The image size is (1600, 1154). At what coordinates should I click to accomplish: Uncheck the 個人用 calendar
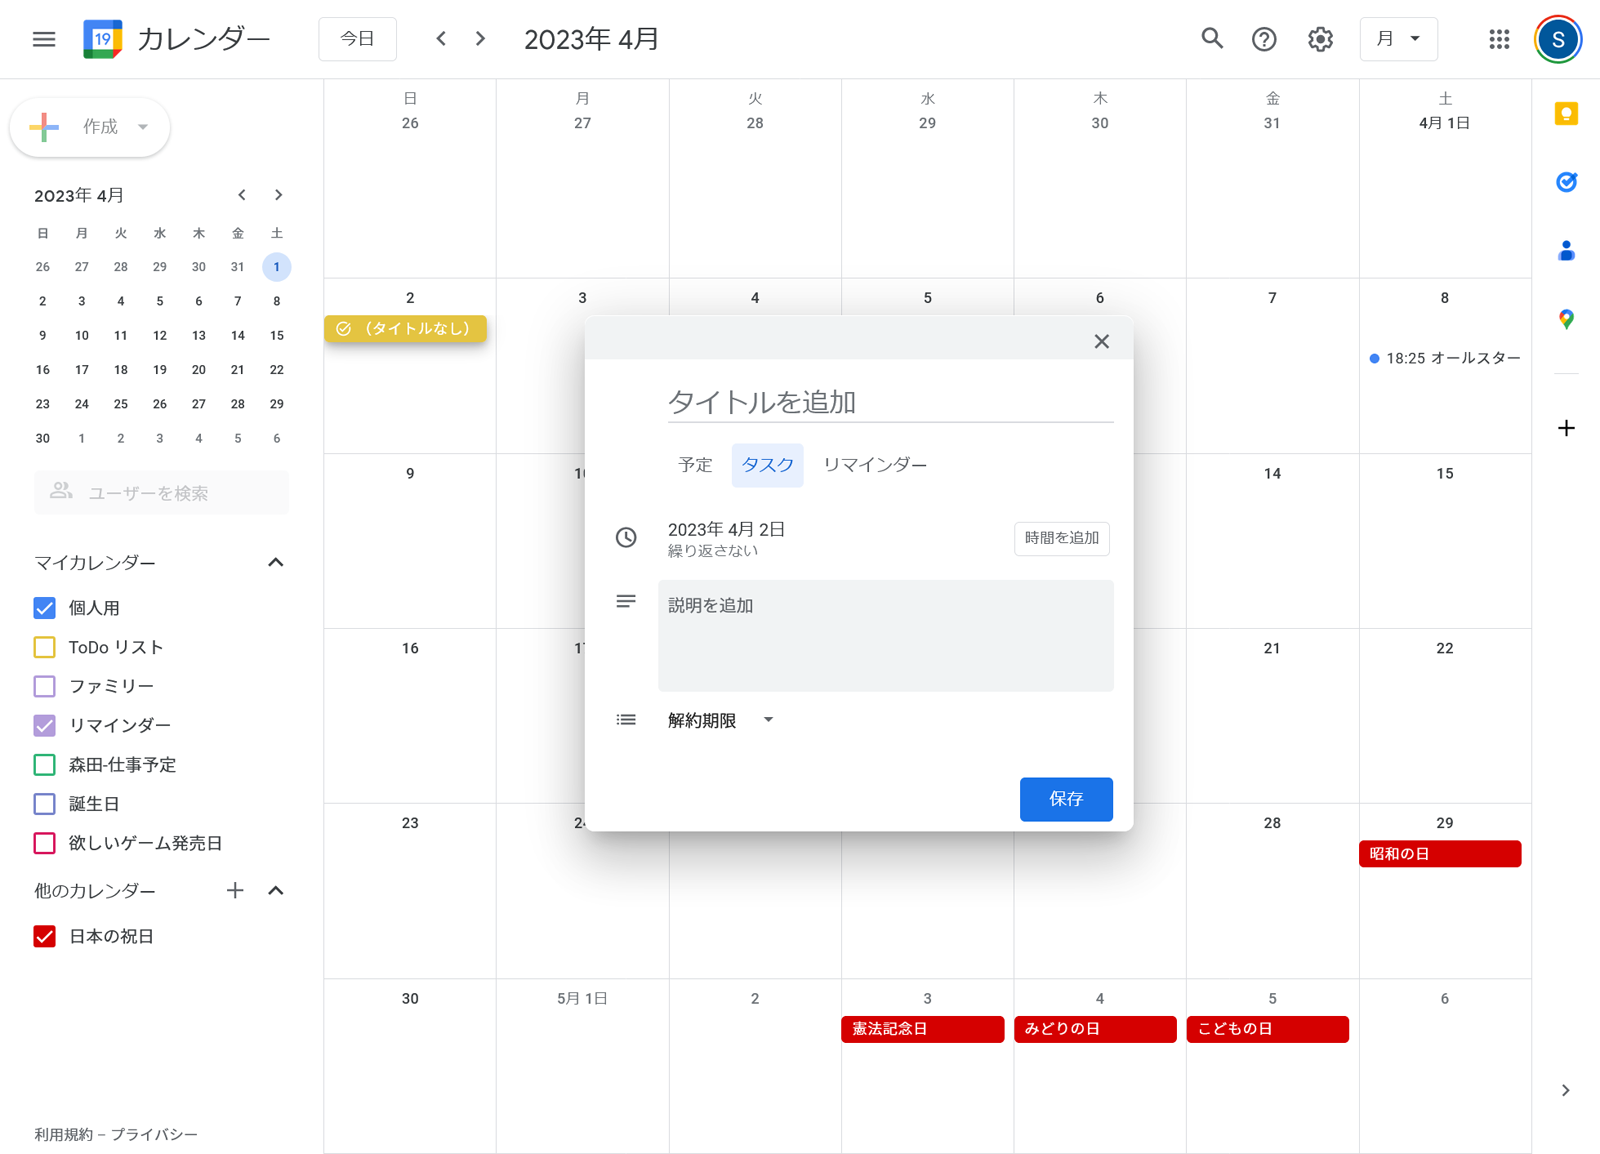click(44, 607)
